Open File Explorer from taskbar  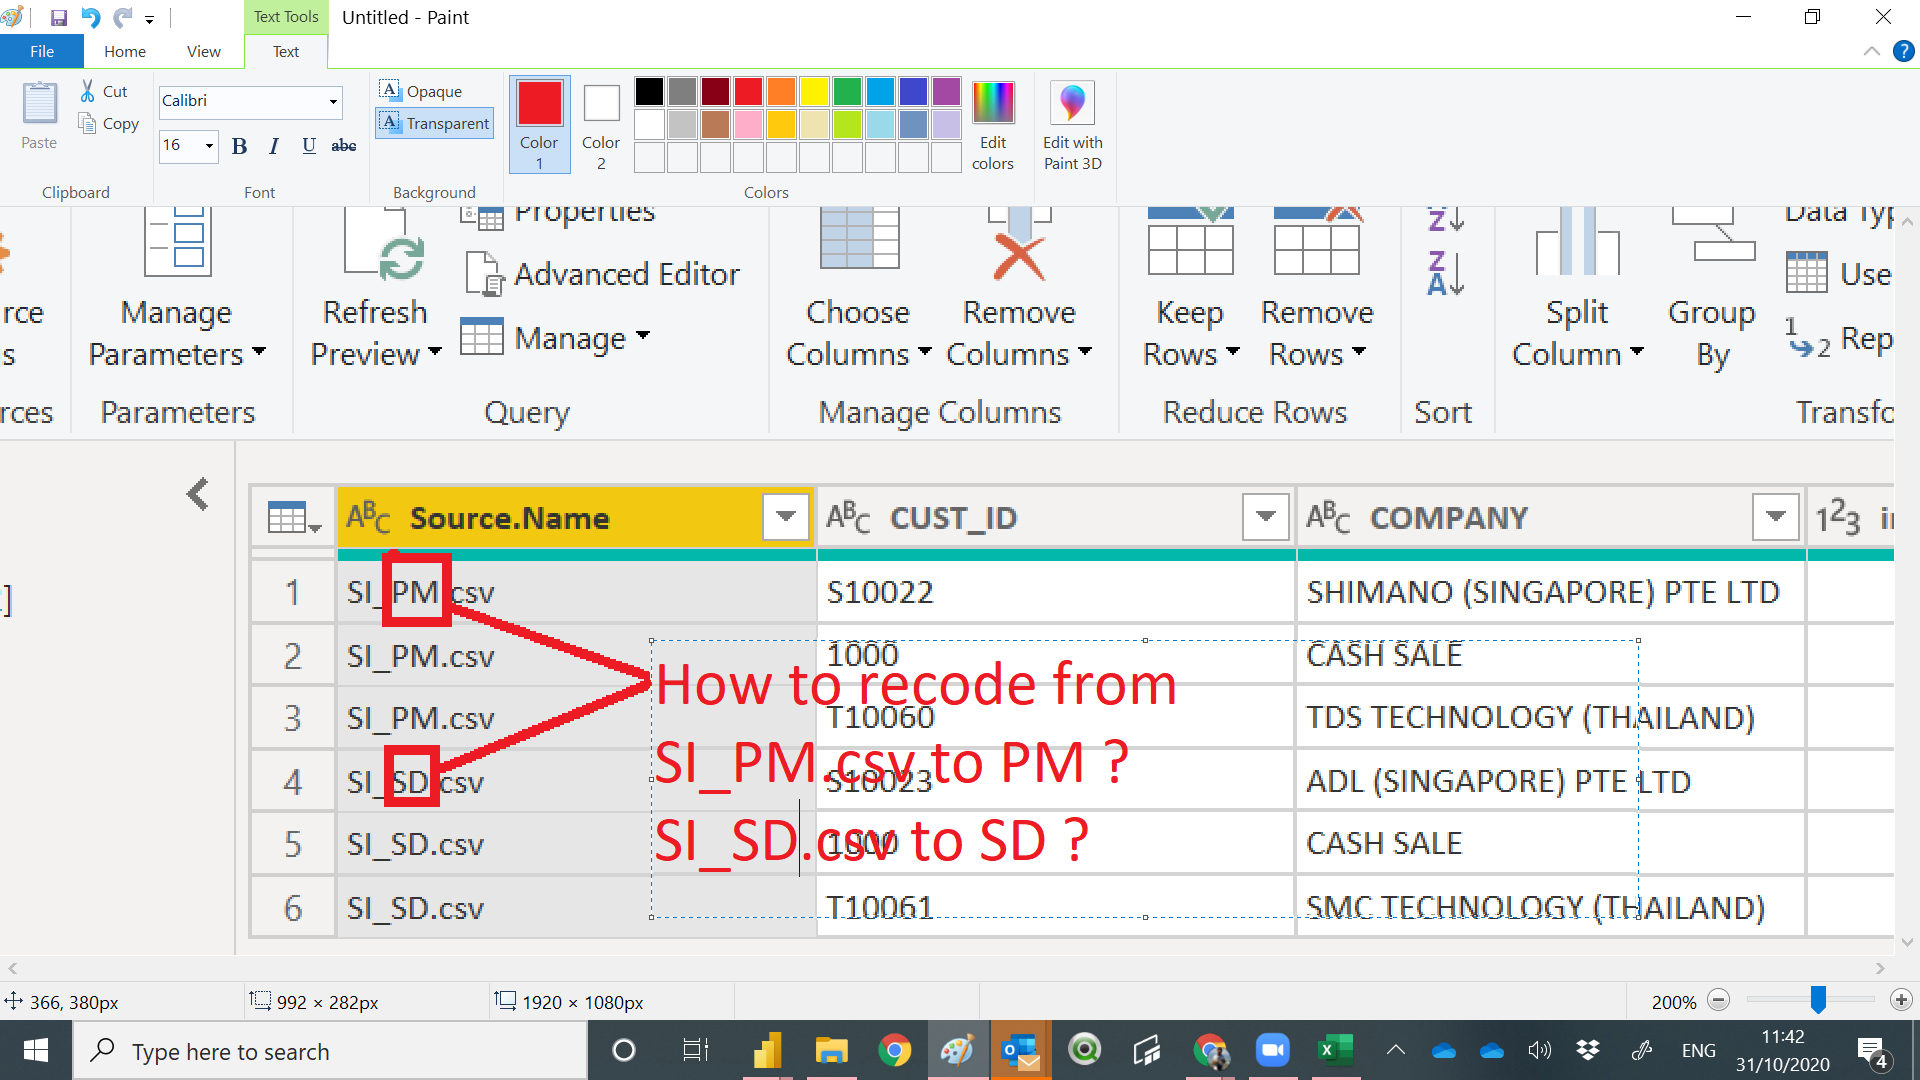point(831,1051)
